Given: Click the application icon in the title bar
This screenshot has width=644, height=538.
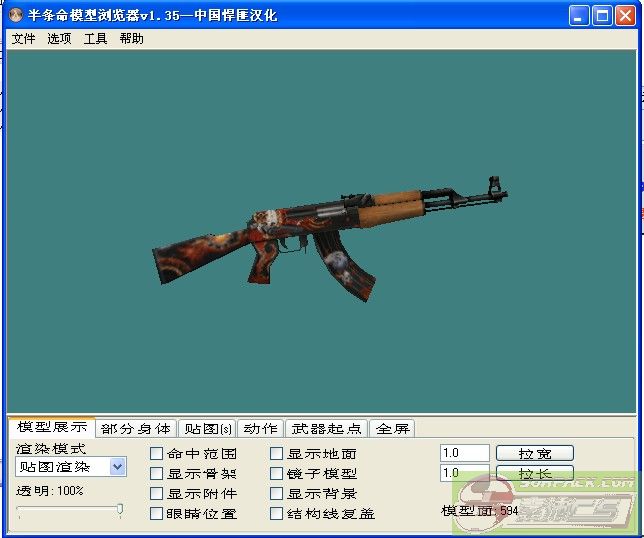Looking at the screenshot, I should coord(16,15).
